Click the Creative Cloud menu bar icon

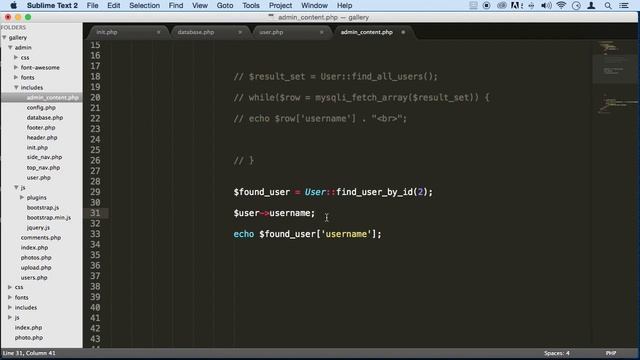502,5
